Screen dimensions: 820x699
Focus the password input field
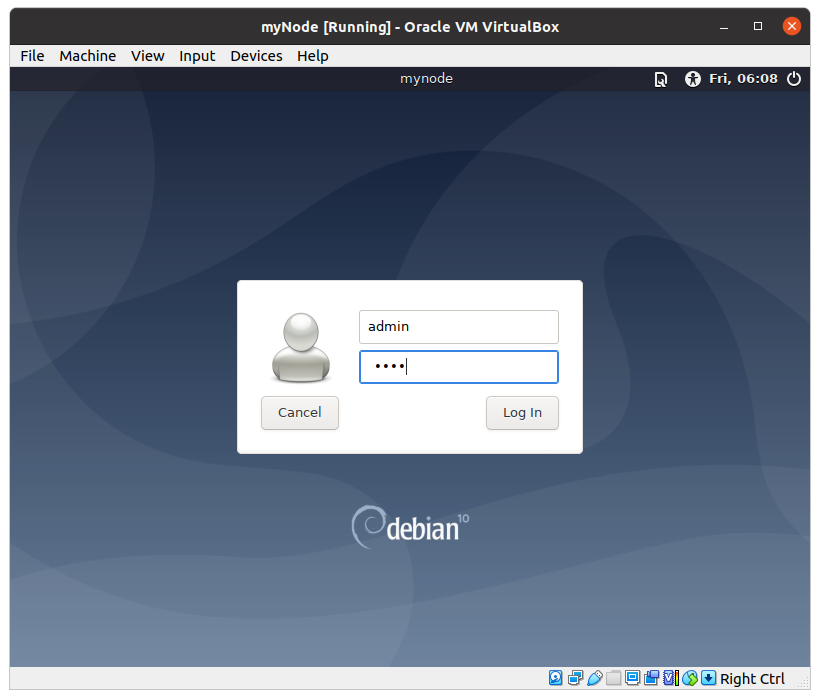[459, 367]
